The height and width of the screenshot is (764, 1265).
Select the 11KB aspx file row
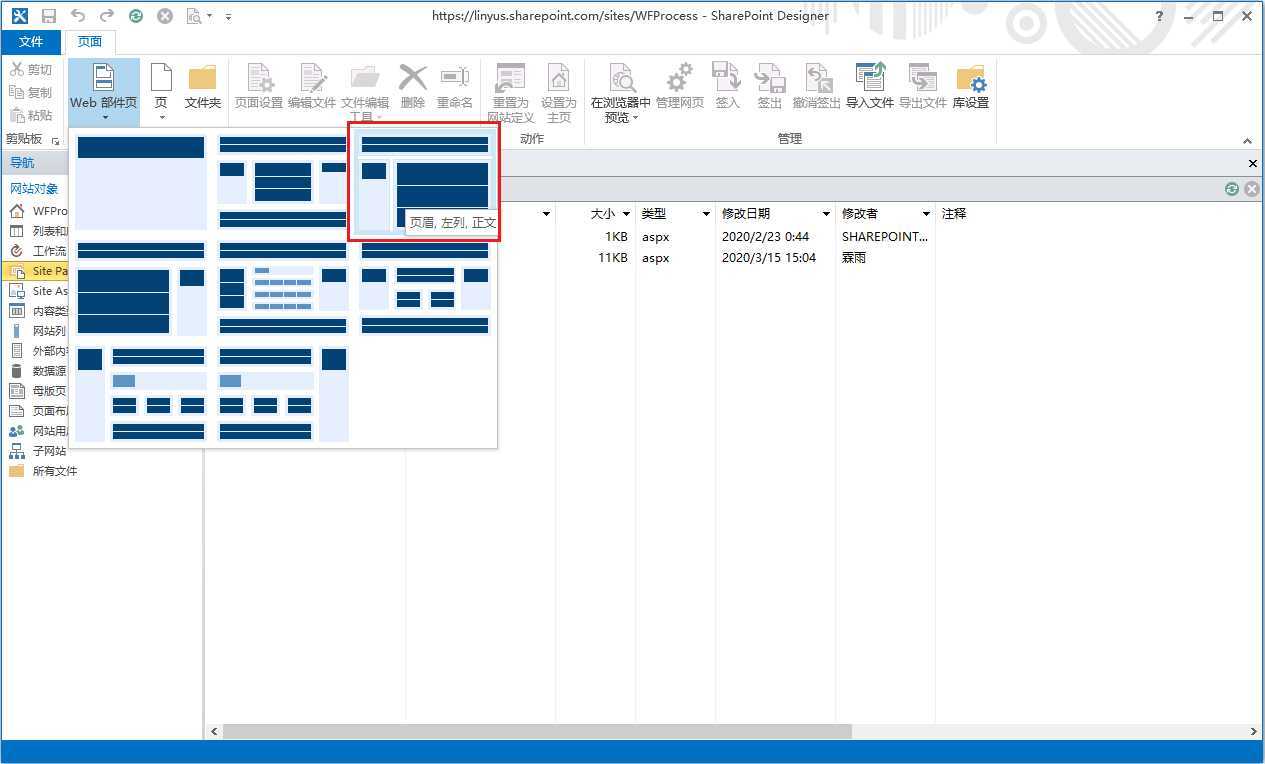(x=732, y=258)
